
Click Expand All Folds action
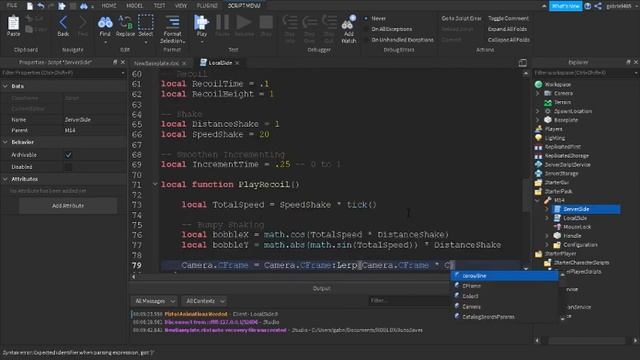(x=507, y=29)
